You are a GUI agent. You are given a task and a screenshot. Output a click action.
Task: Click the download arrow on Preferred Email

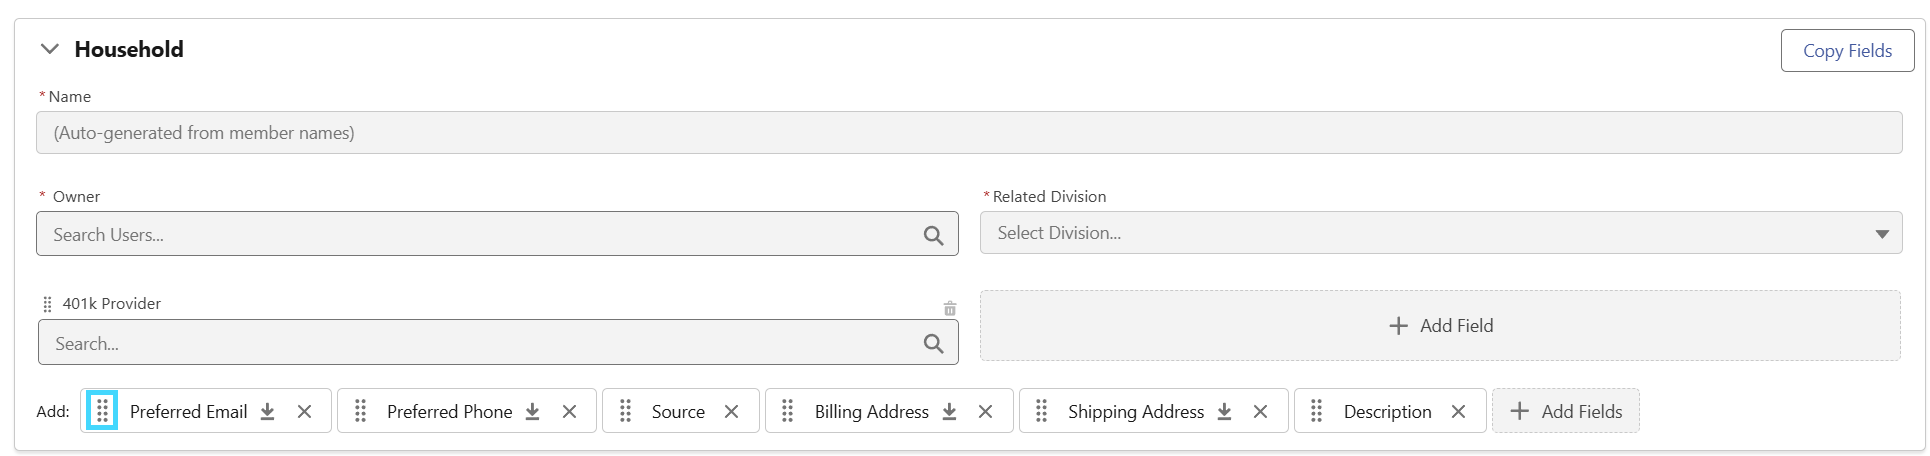click(267, 412)
